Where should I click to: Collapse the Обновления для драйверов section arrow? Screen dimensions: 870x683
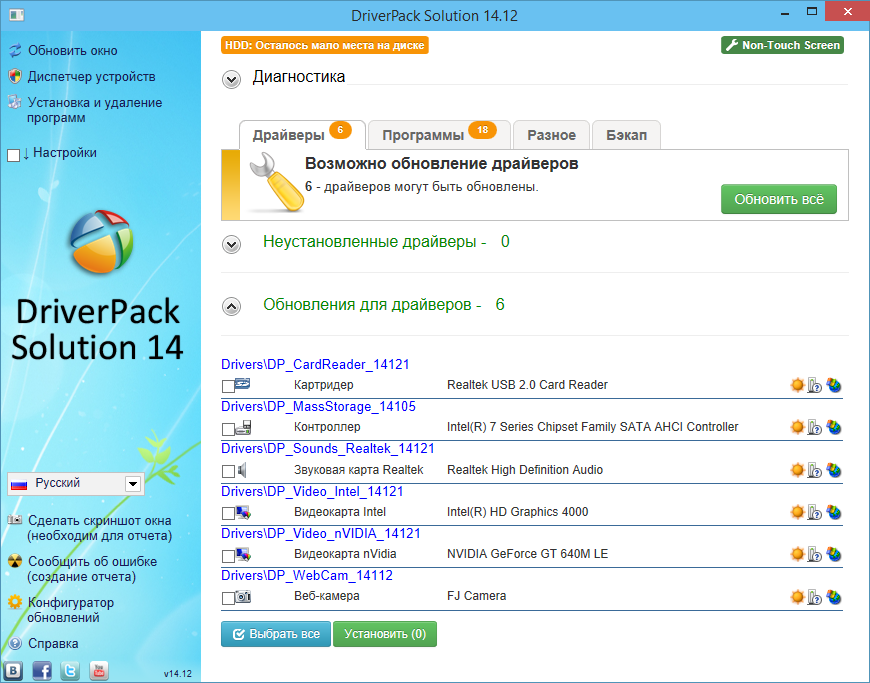[x=231, y=306]
